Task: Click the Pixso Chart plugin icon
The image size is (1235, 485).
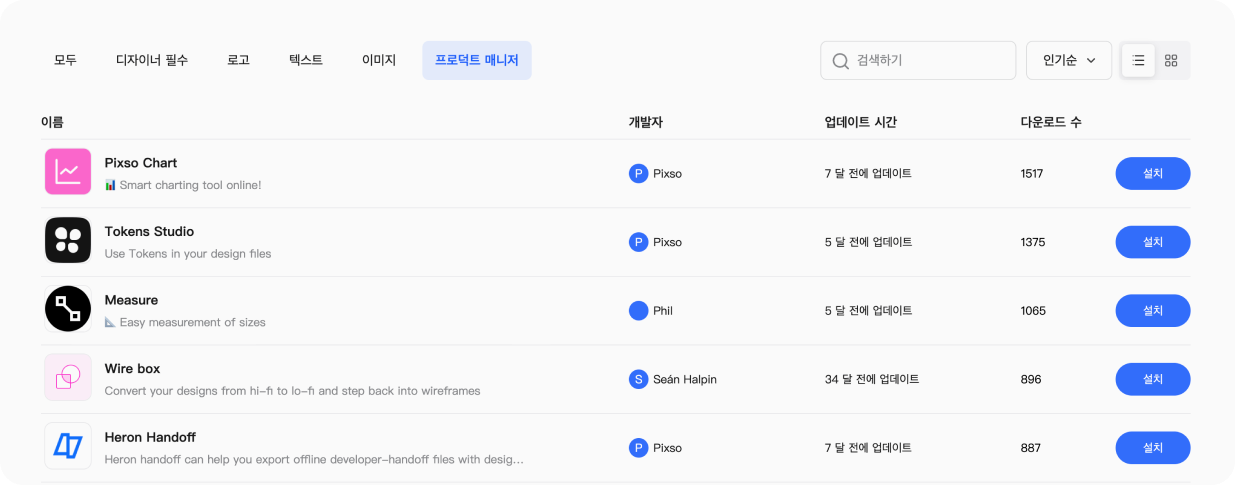Action: point(68,172)
